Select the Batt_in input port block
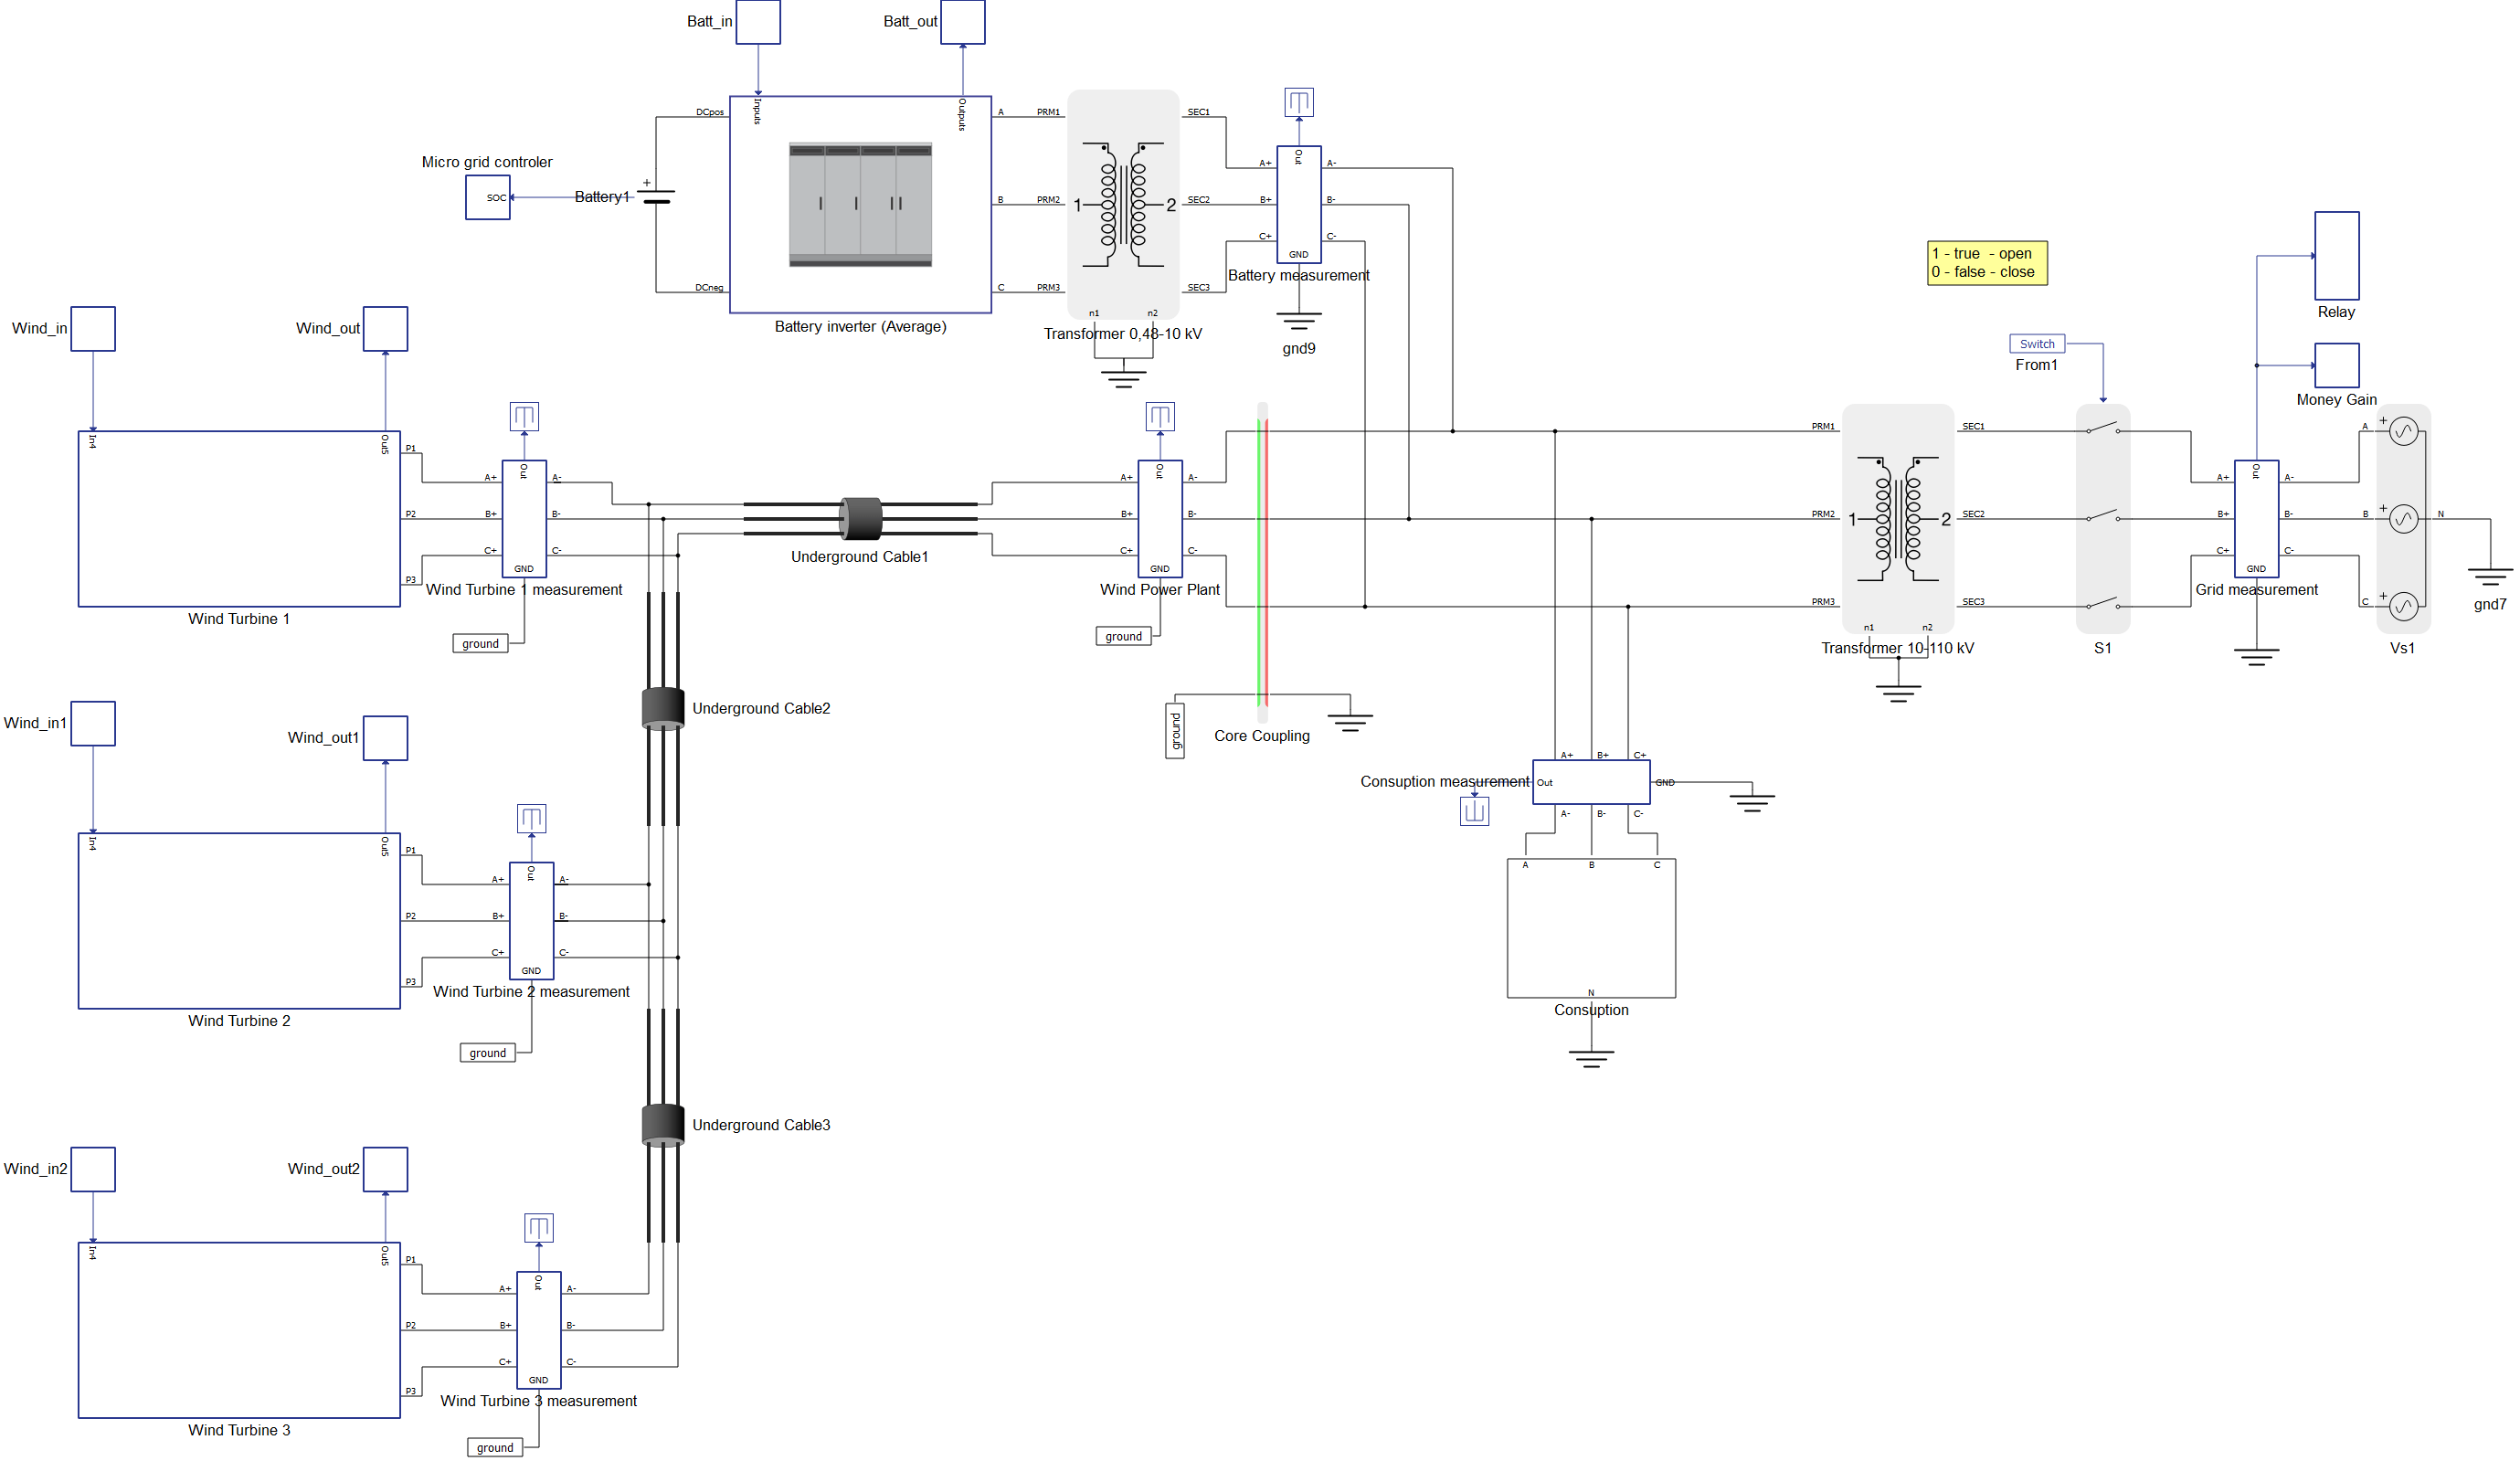 (758, 22)
